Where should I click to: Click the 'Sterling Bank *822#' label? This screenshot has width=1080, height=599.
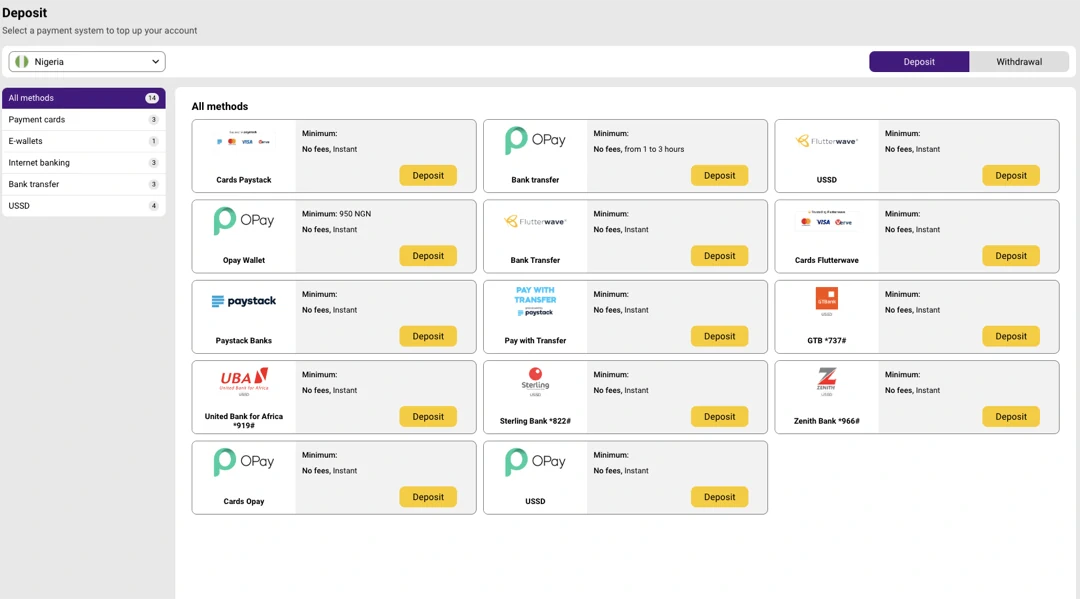(535, 421)
